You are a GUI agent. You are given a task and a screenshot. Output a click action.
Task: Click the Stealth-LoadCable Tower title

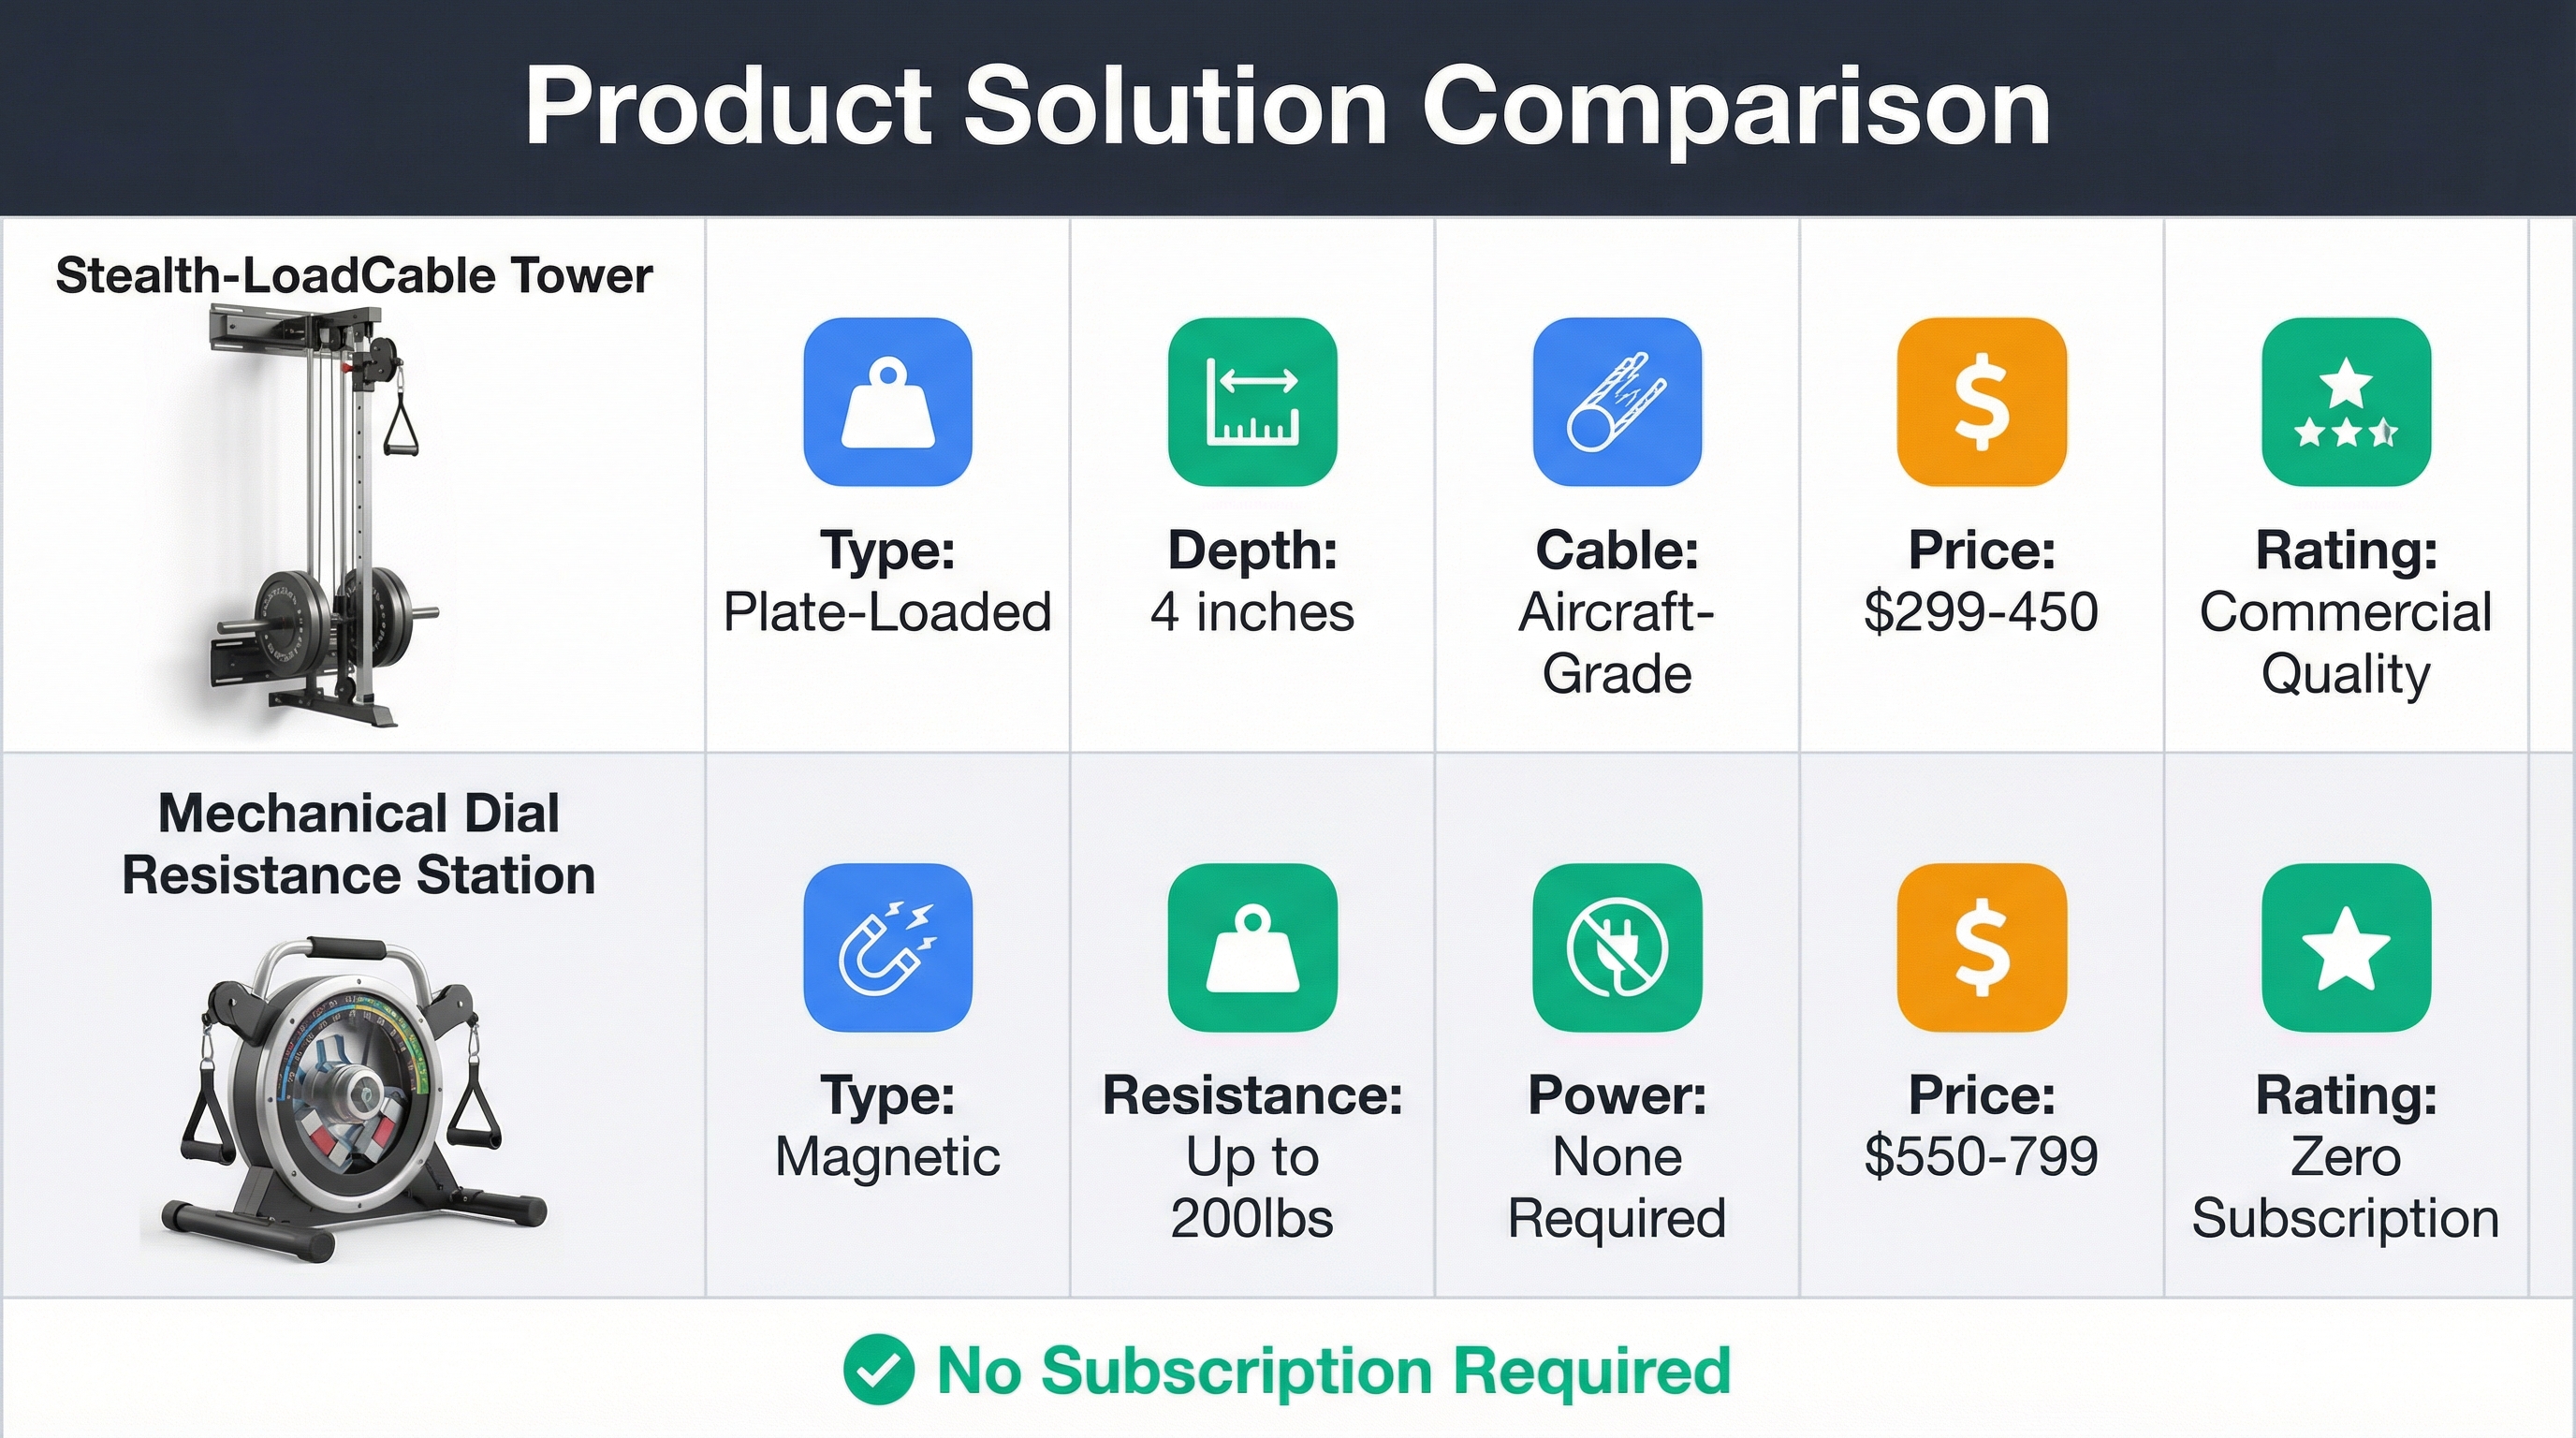(x=354, y=276)
